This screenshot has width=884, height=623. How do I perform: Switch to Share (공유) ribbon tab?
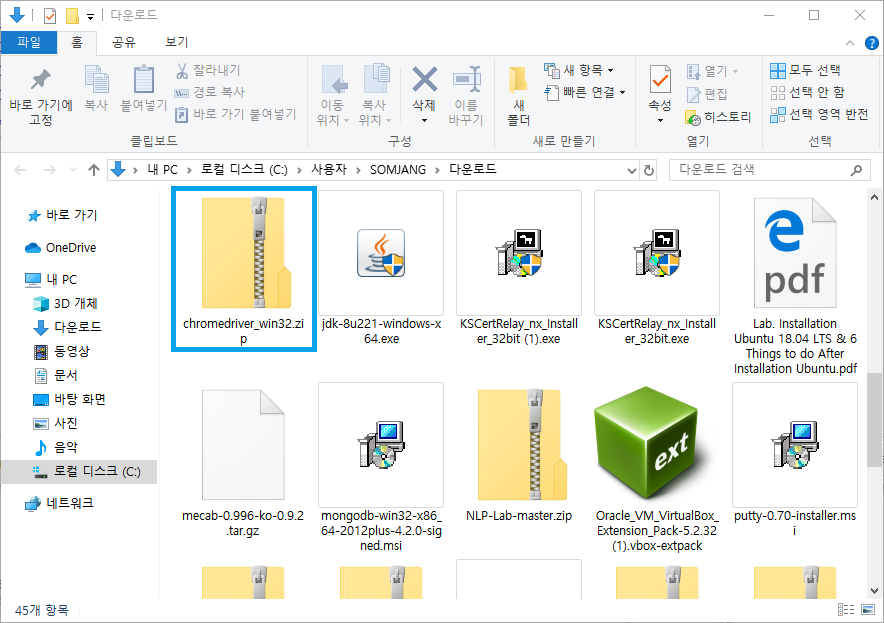pos(124,42)
